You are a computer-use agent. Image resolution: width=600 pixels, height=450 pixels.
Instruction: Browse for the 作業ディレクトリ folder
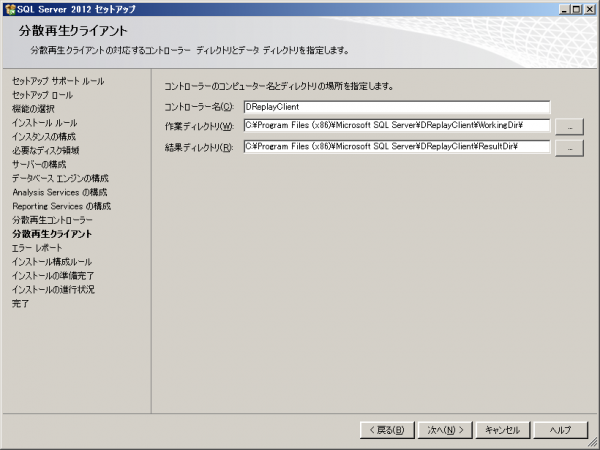pyautogui.click(x=568, y=127)
